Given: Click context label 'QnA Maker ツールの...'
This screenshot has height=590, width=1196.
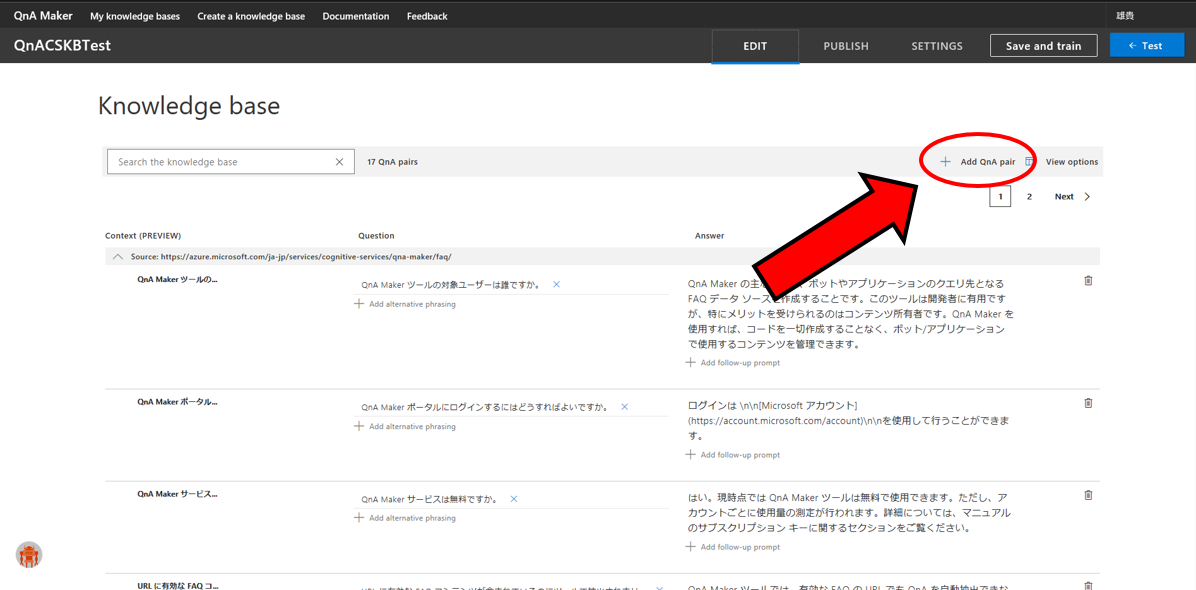Looking at the screenshot, I should coord(177,279).
